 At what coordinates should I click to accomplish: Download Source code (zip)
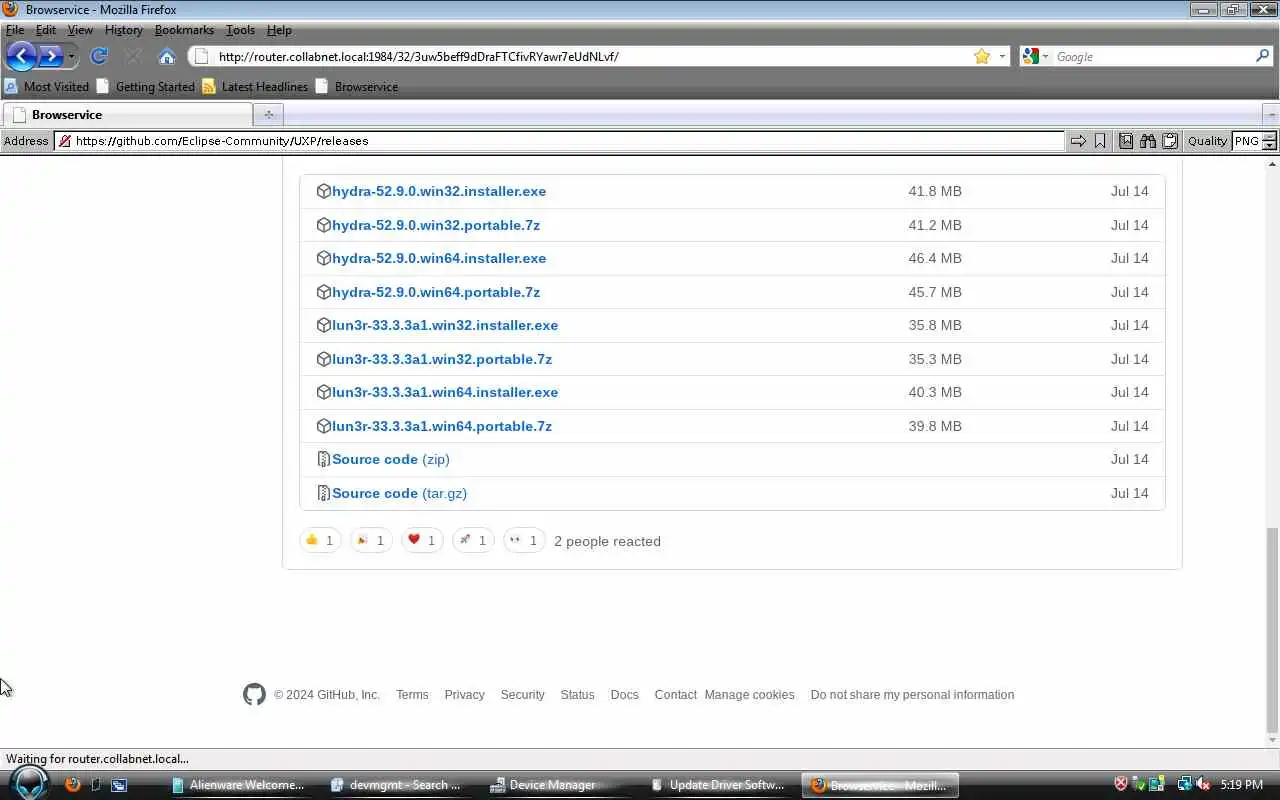tap(391, 459)
